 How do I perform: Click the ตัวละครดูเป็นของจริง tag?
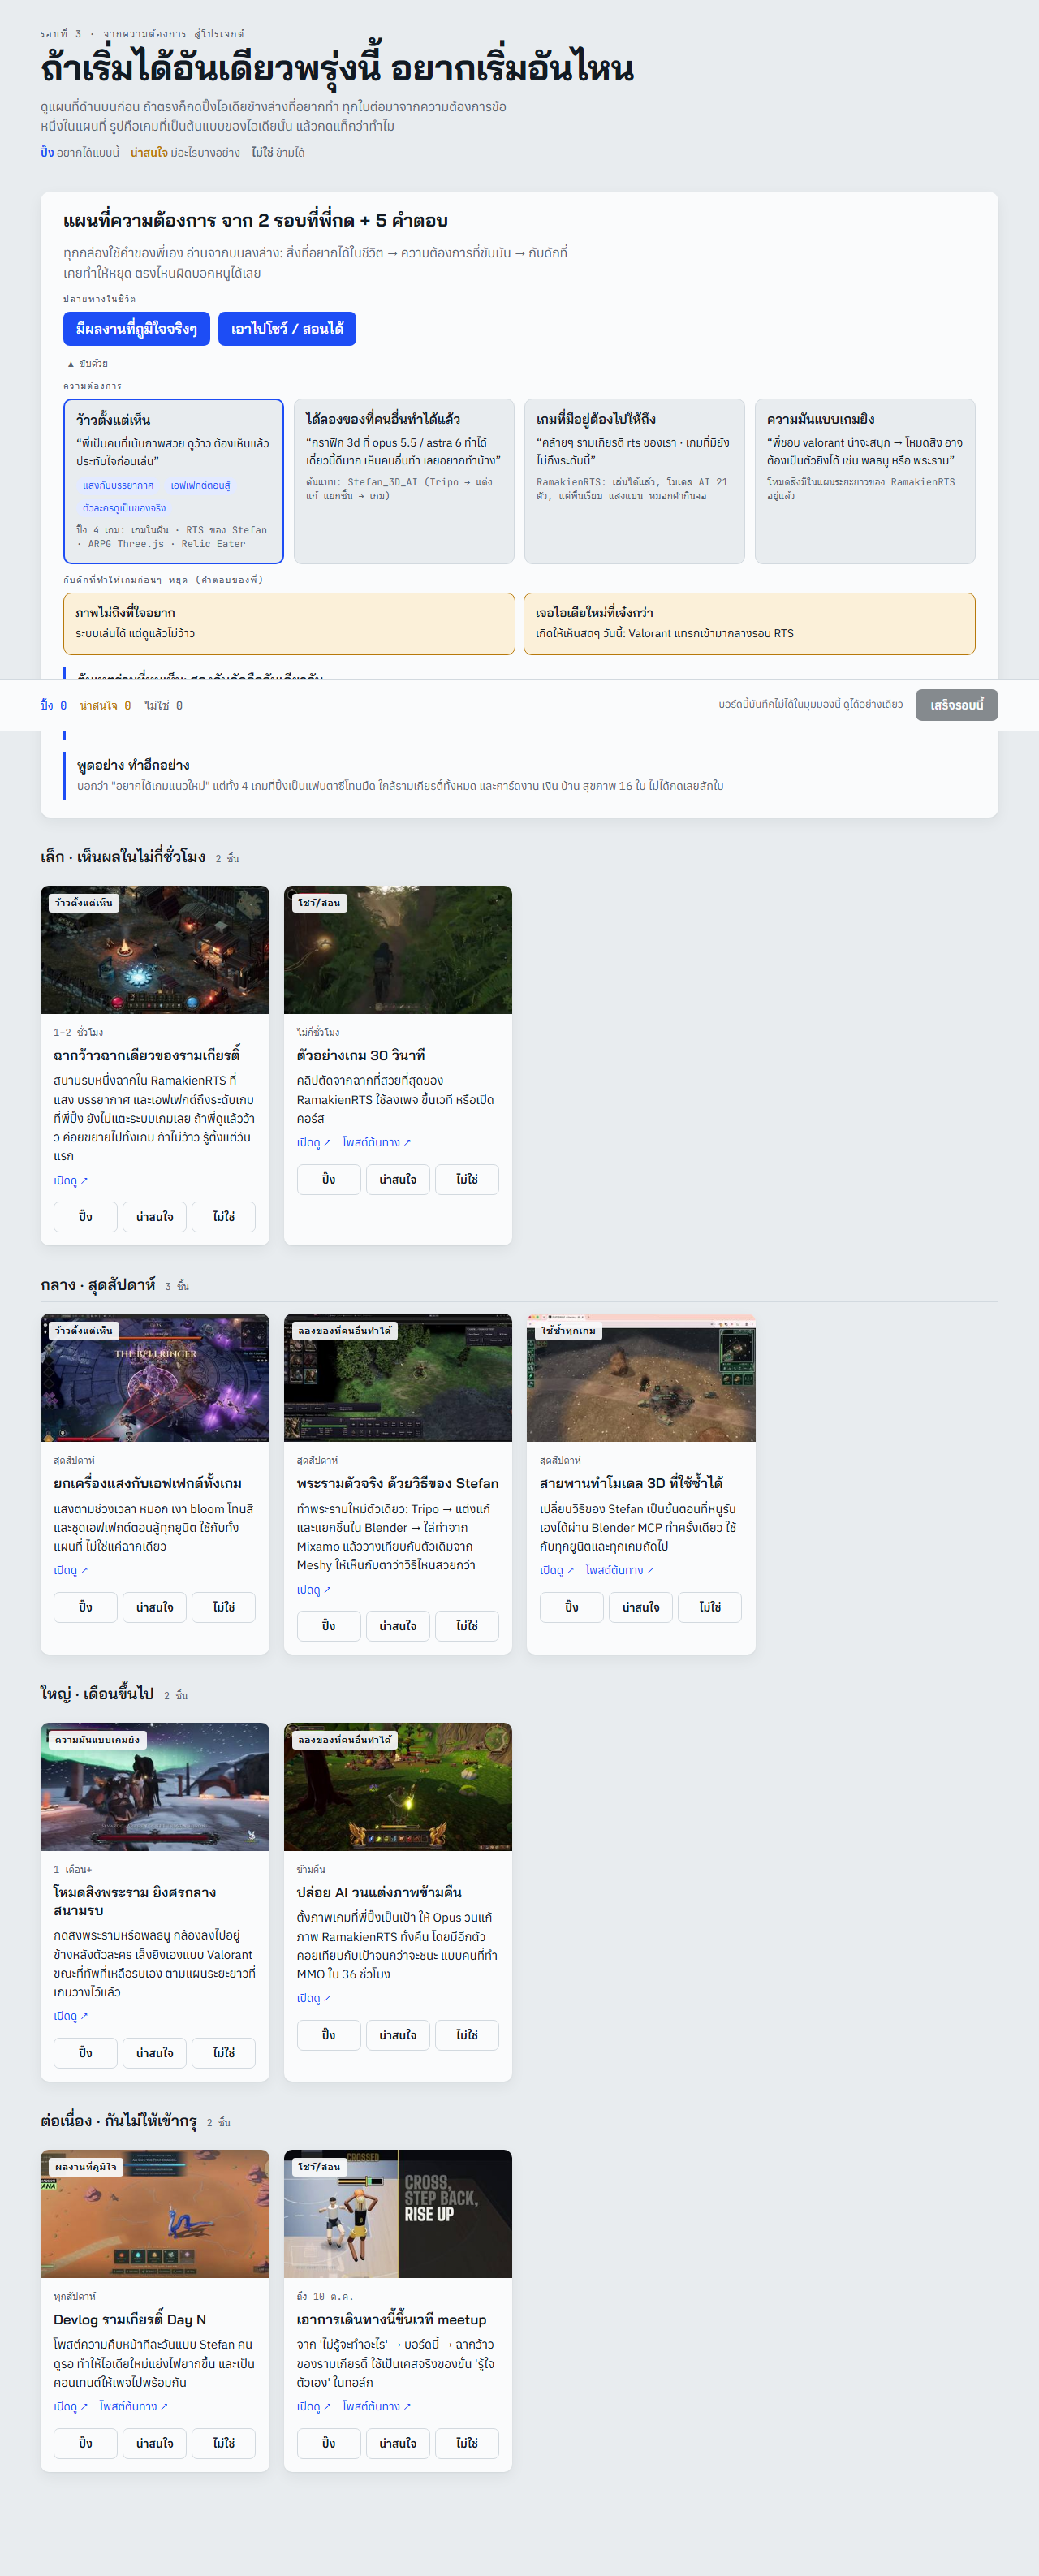[x=124, y=508]
